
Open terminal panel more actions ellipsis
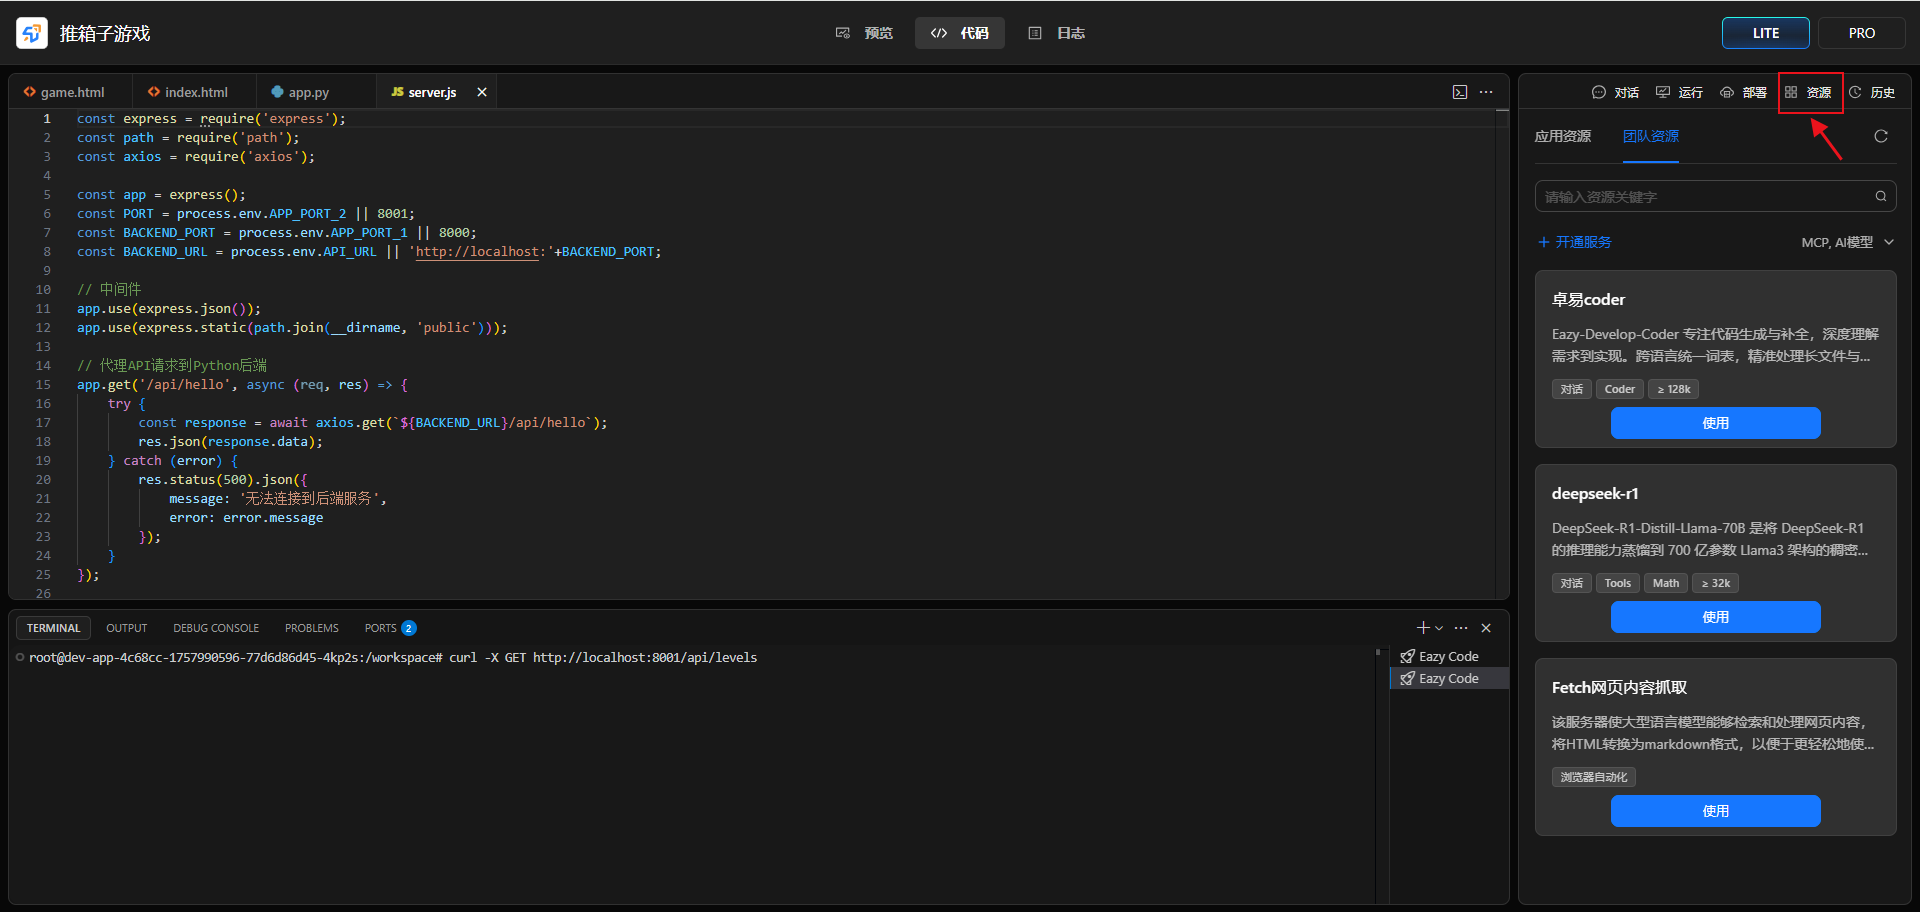coord(1461,628)
